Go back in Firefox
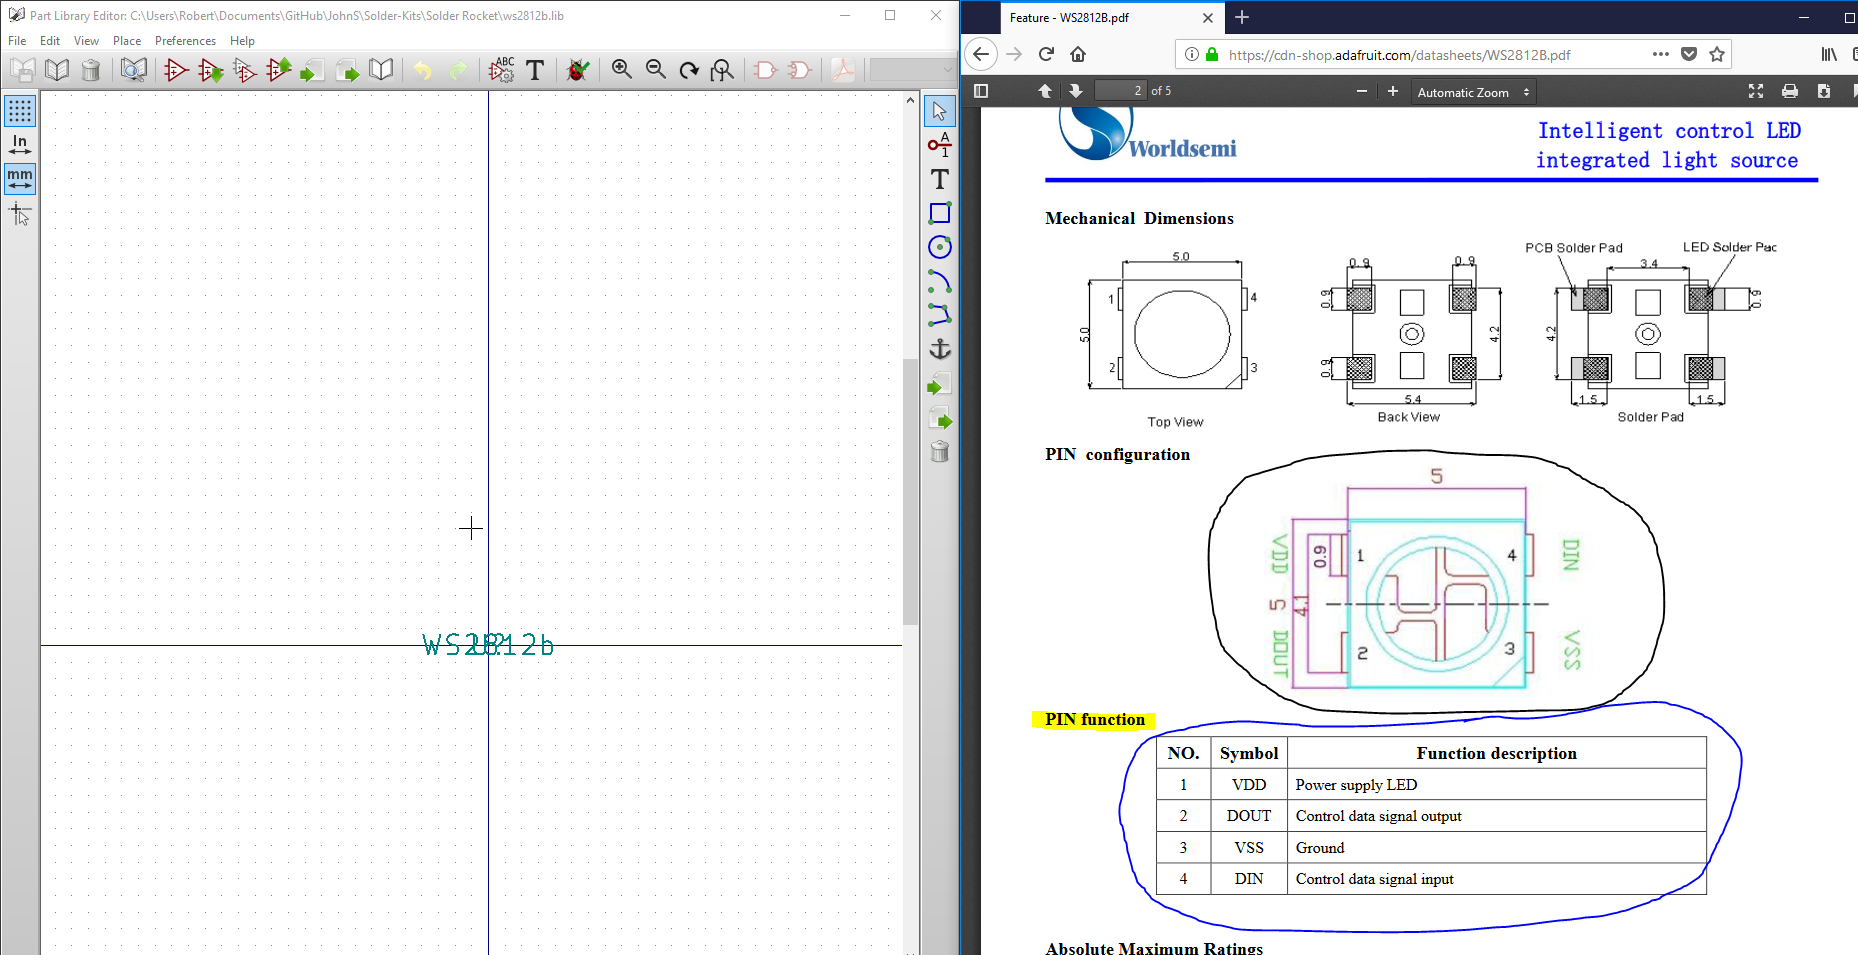Screen dimensions: 1858x955 [981, 54]
